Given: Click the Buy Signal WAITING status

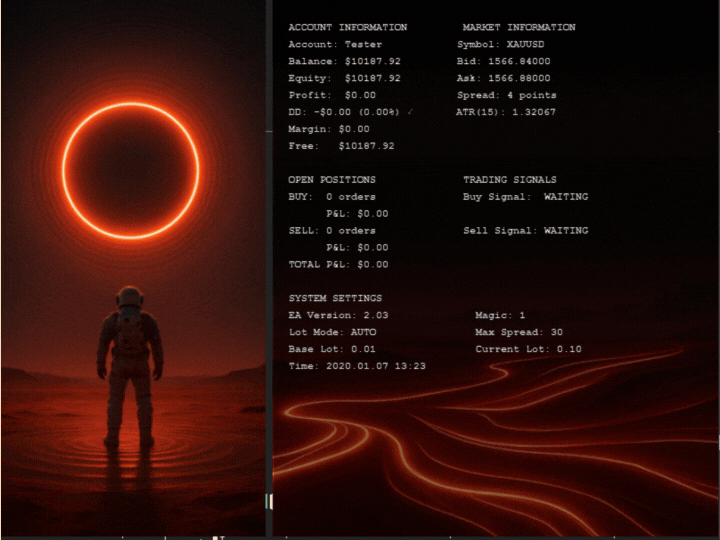Looking at the screenshot, I should click(566, 197).
